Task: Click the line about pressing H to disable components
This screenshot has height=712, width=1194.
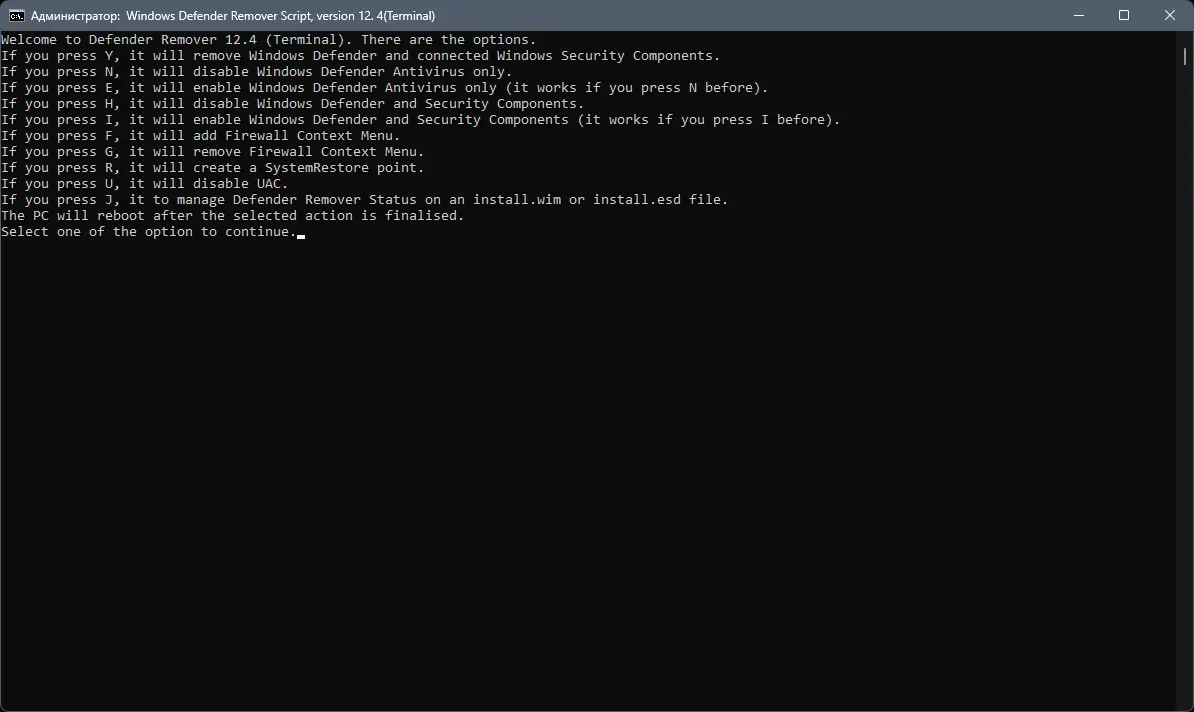Action: 292,104
